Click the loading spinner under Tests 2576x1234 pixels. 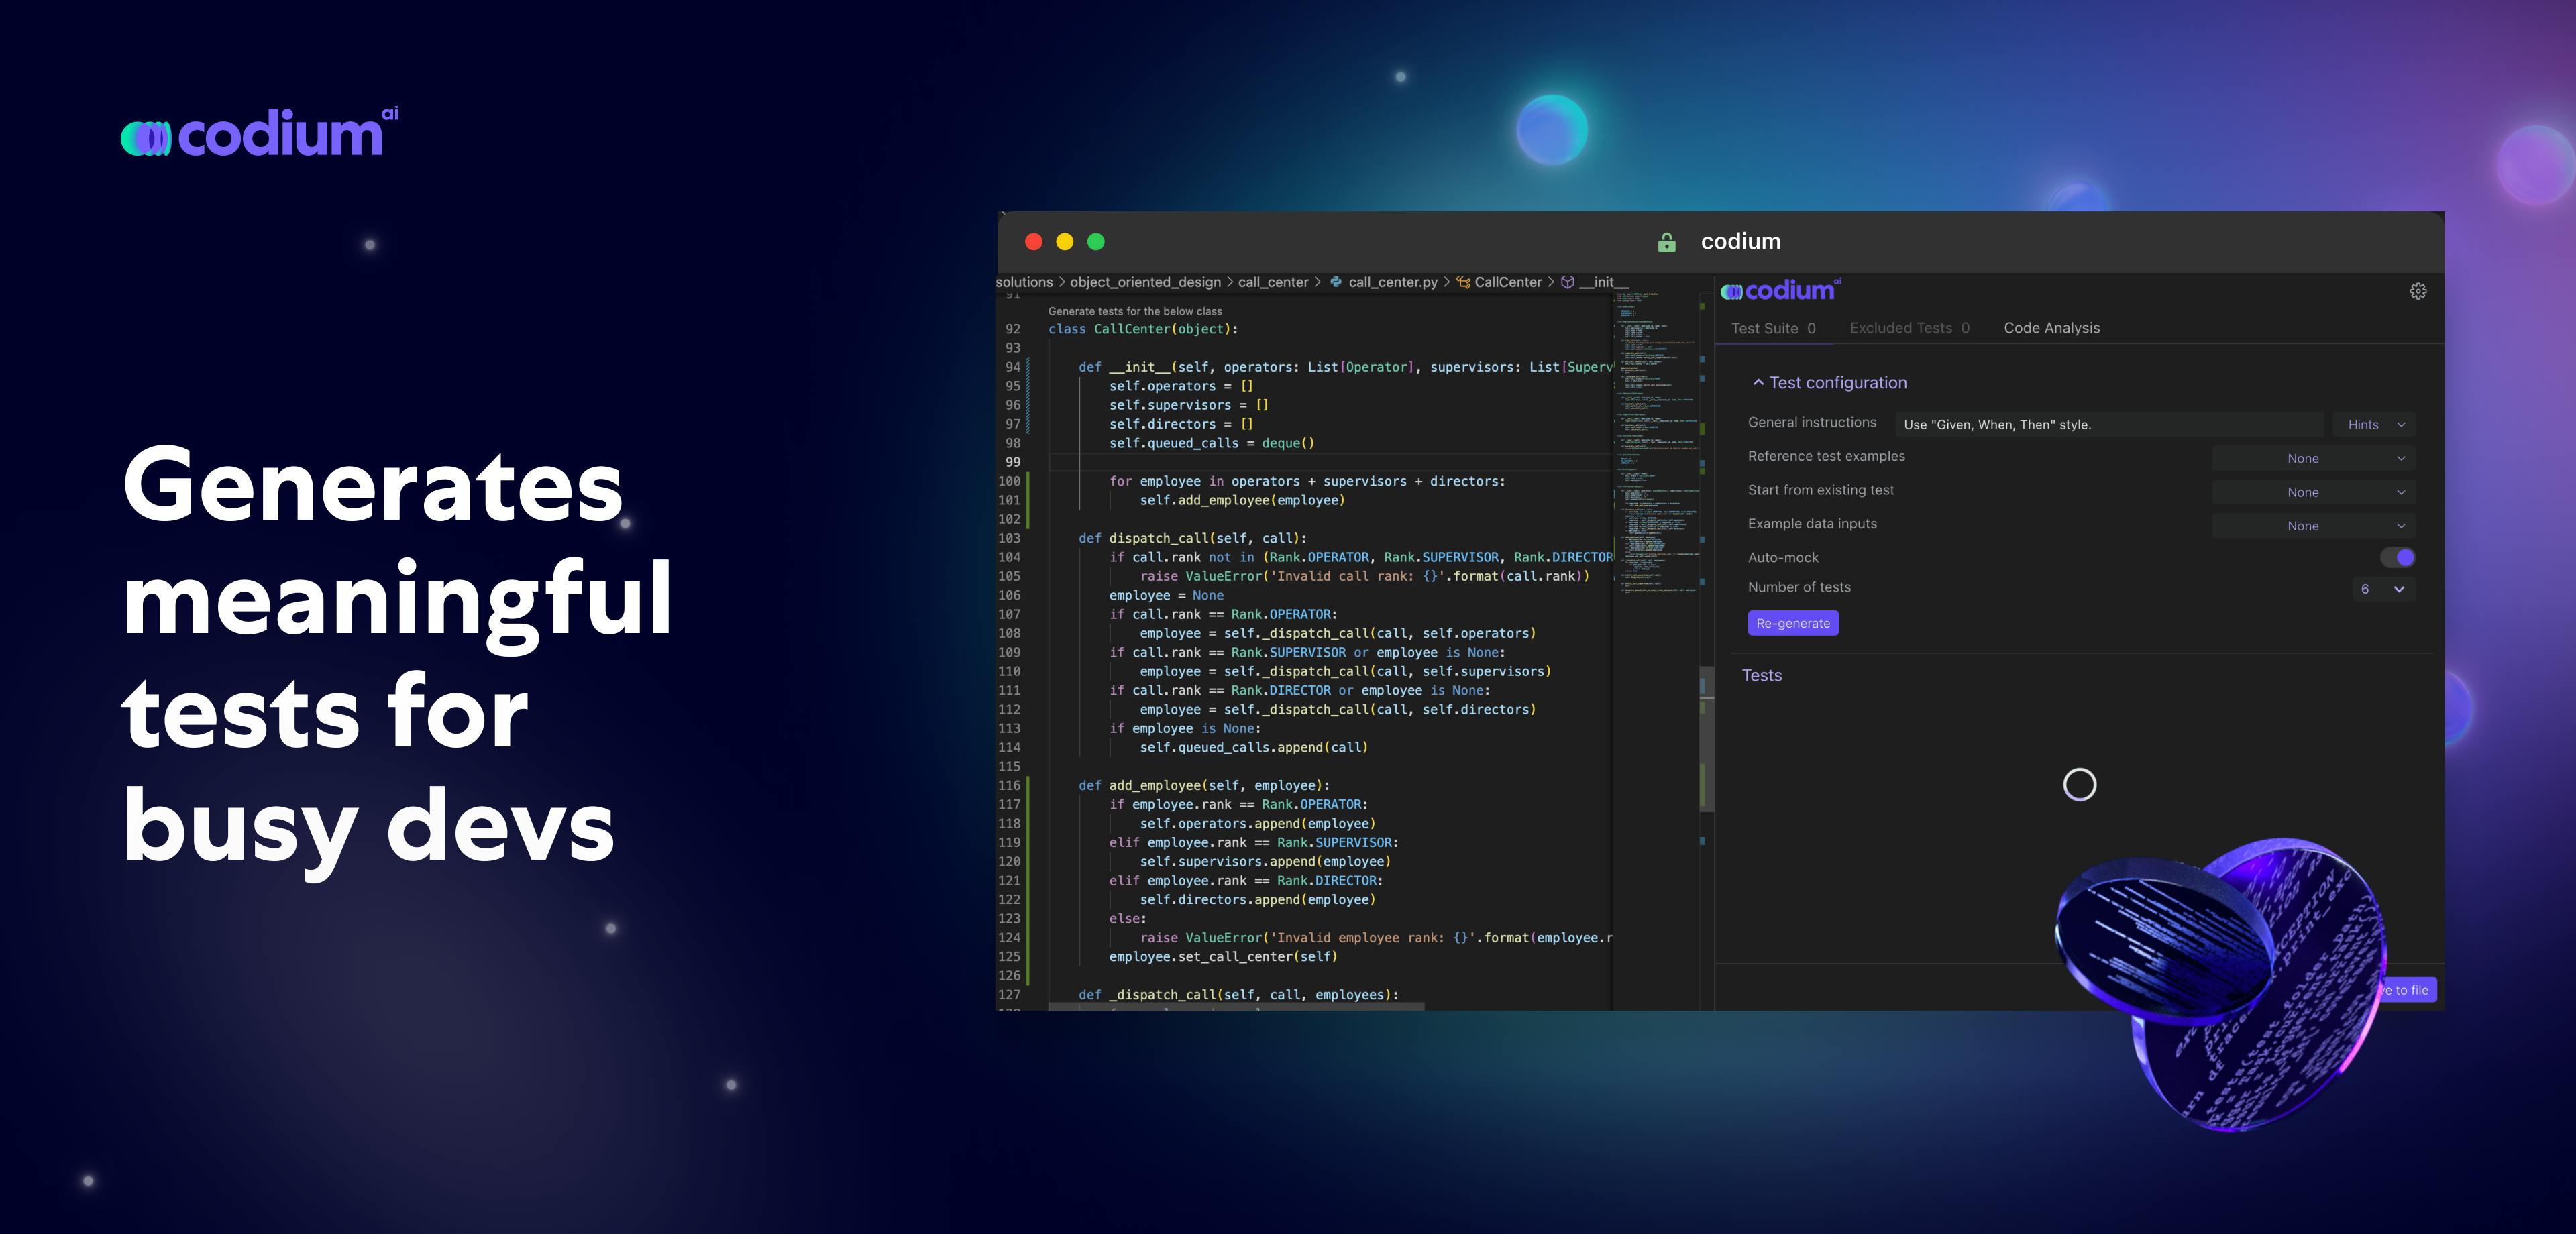(x=2080, y=785)
